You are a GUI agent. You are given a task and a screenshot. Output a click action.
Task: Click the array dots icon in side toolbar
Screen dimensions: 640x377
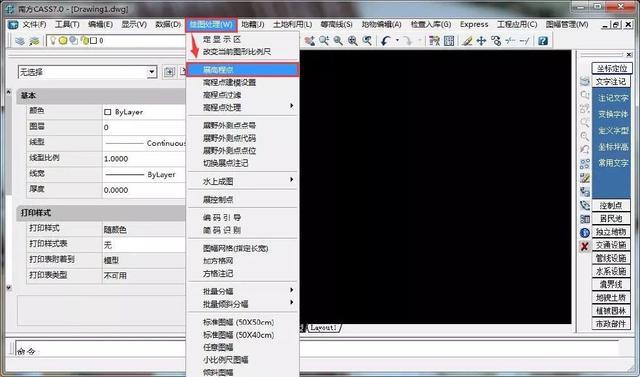coord(585,164)
